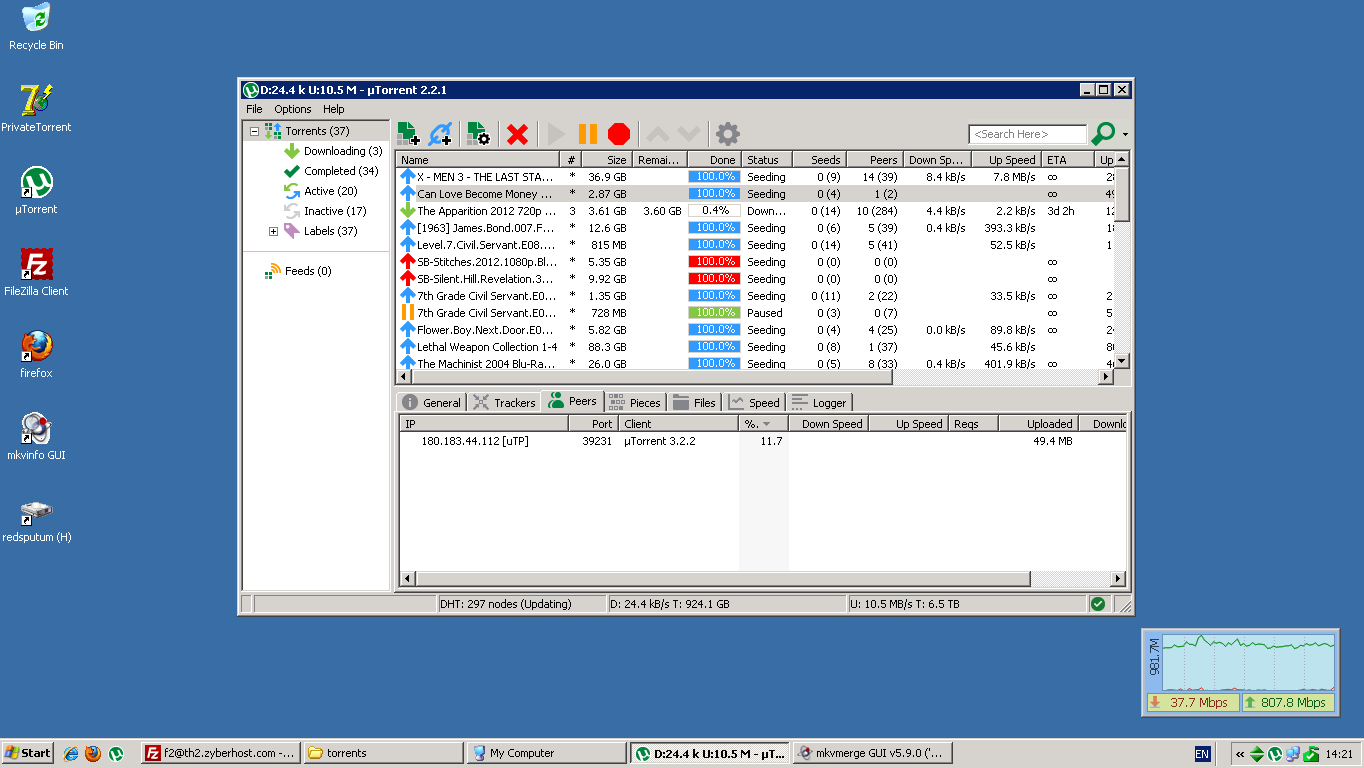The width and height of the screenshot is (1364, 768).
Task: Select Feeds (0) in the sidebar
Action: point(308,271)
